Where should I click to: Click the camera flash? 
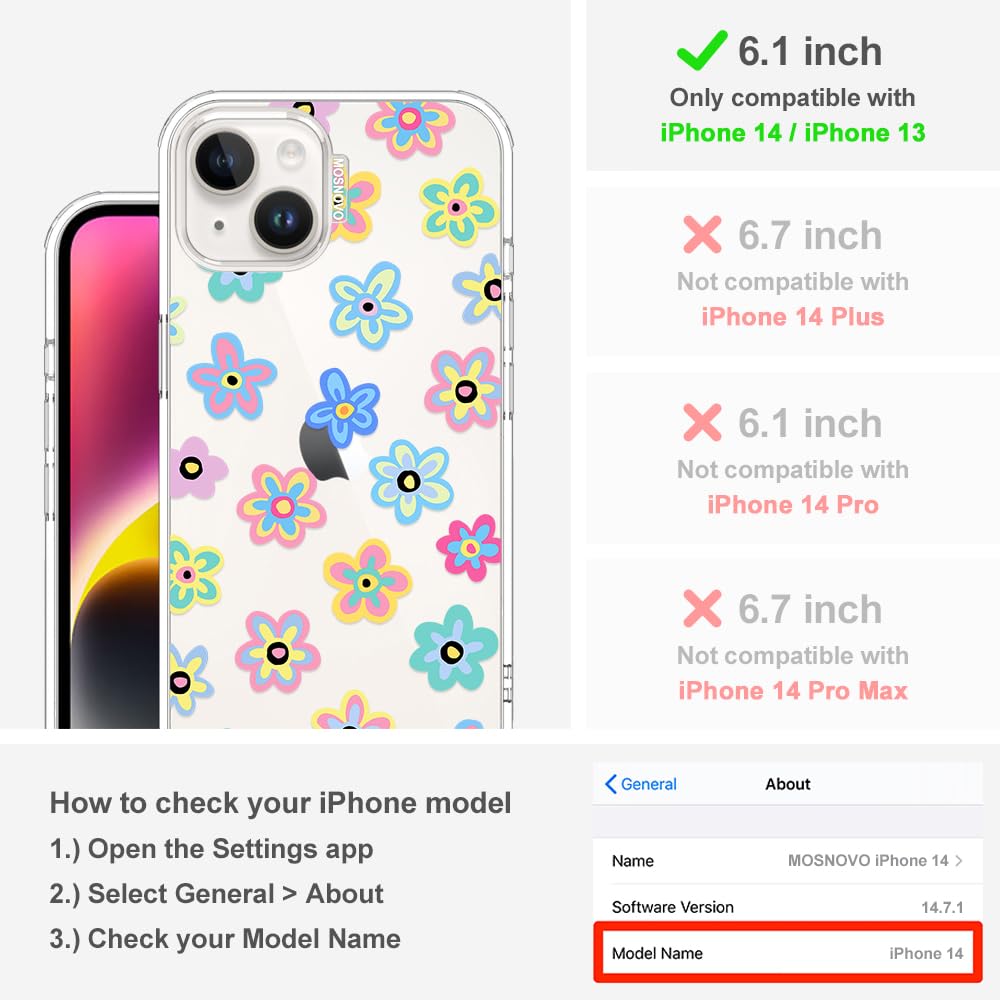(290, 153)
